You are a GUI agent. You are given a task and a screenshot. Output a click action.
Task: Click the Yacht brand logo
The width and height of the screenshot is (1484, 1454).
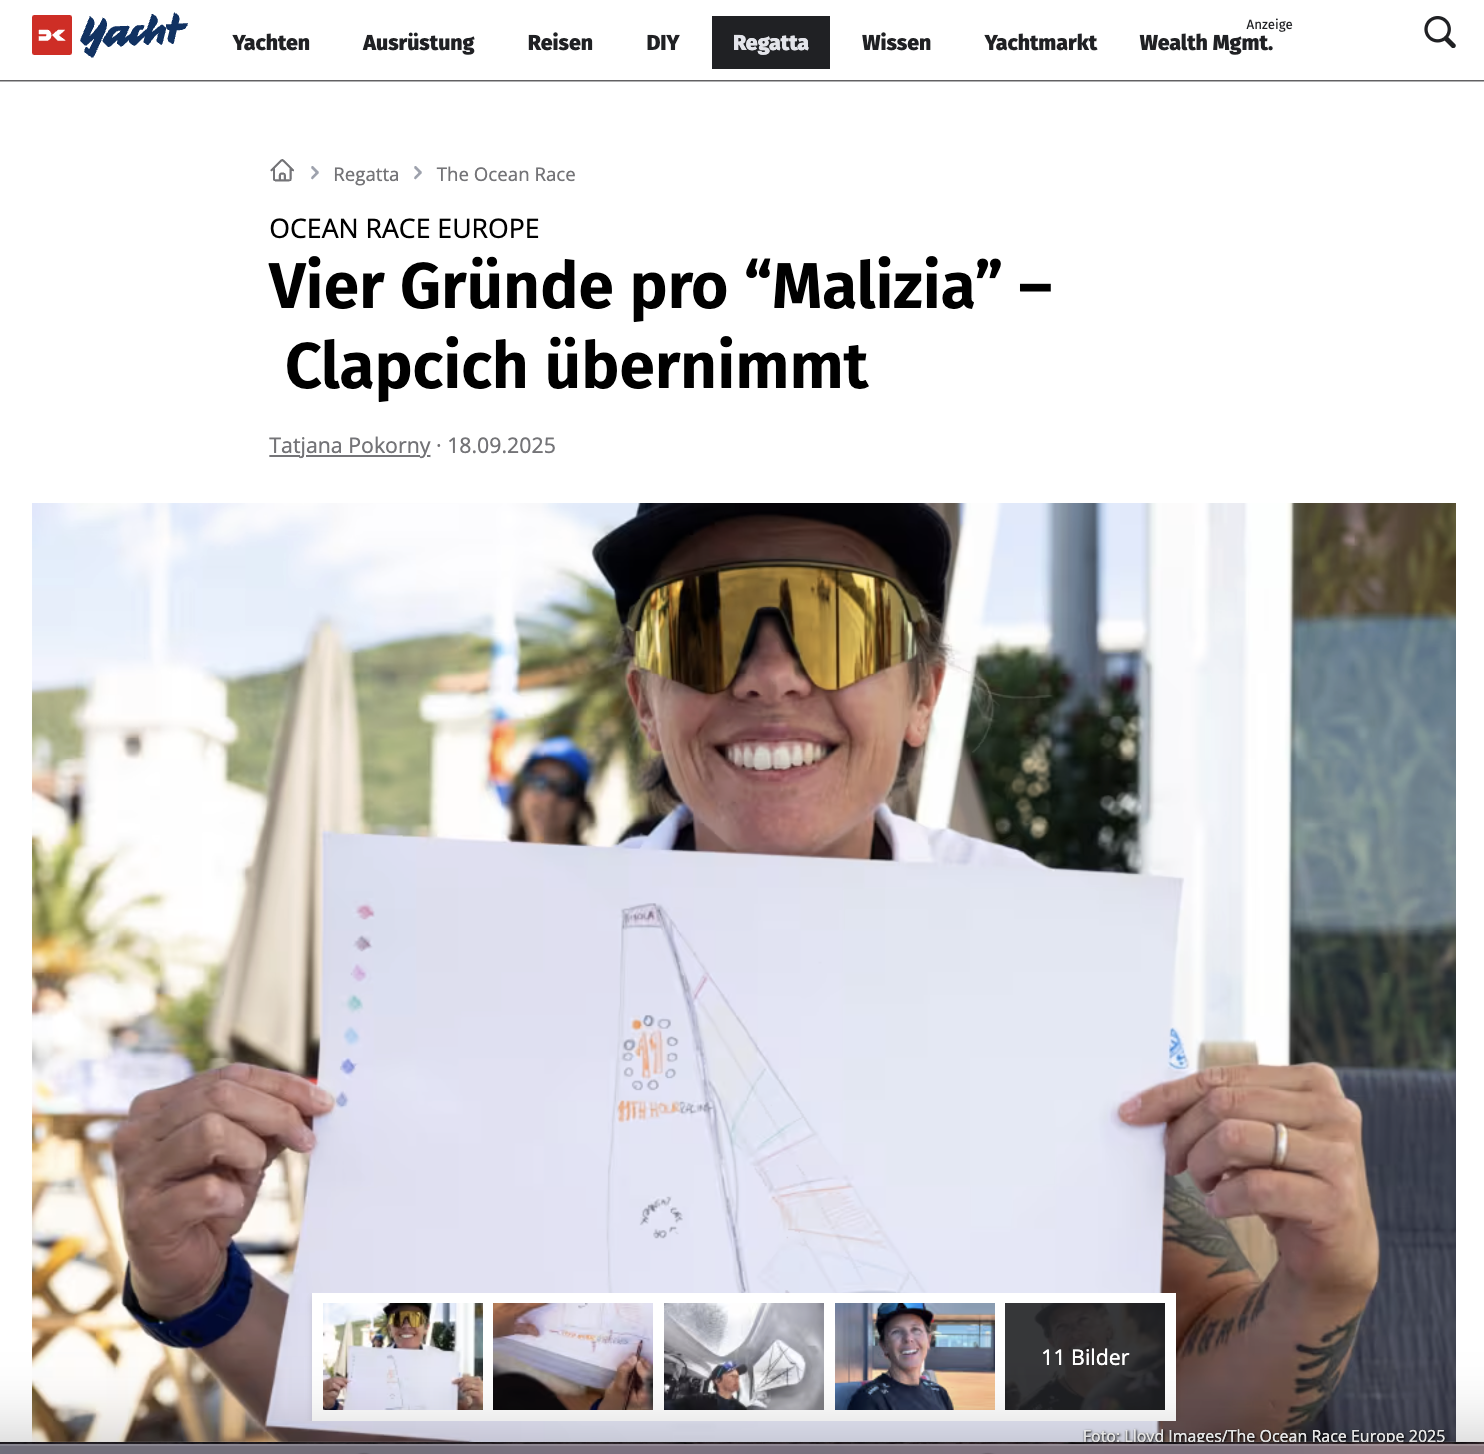[134, 35]
